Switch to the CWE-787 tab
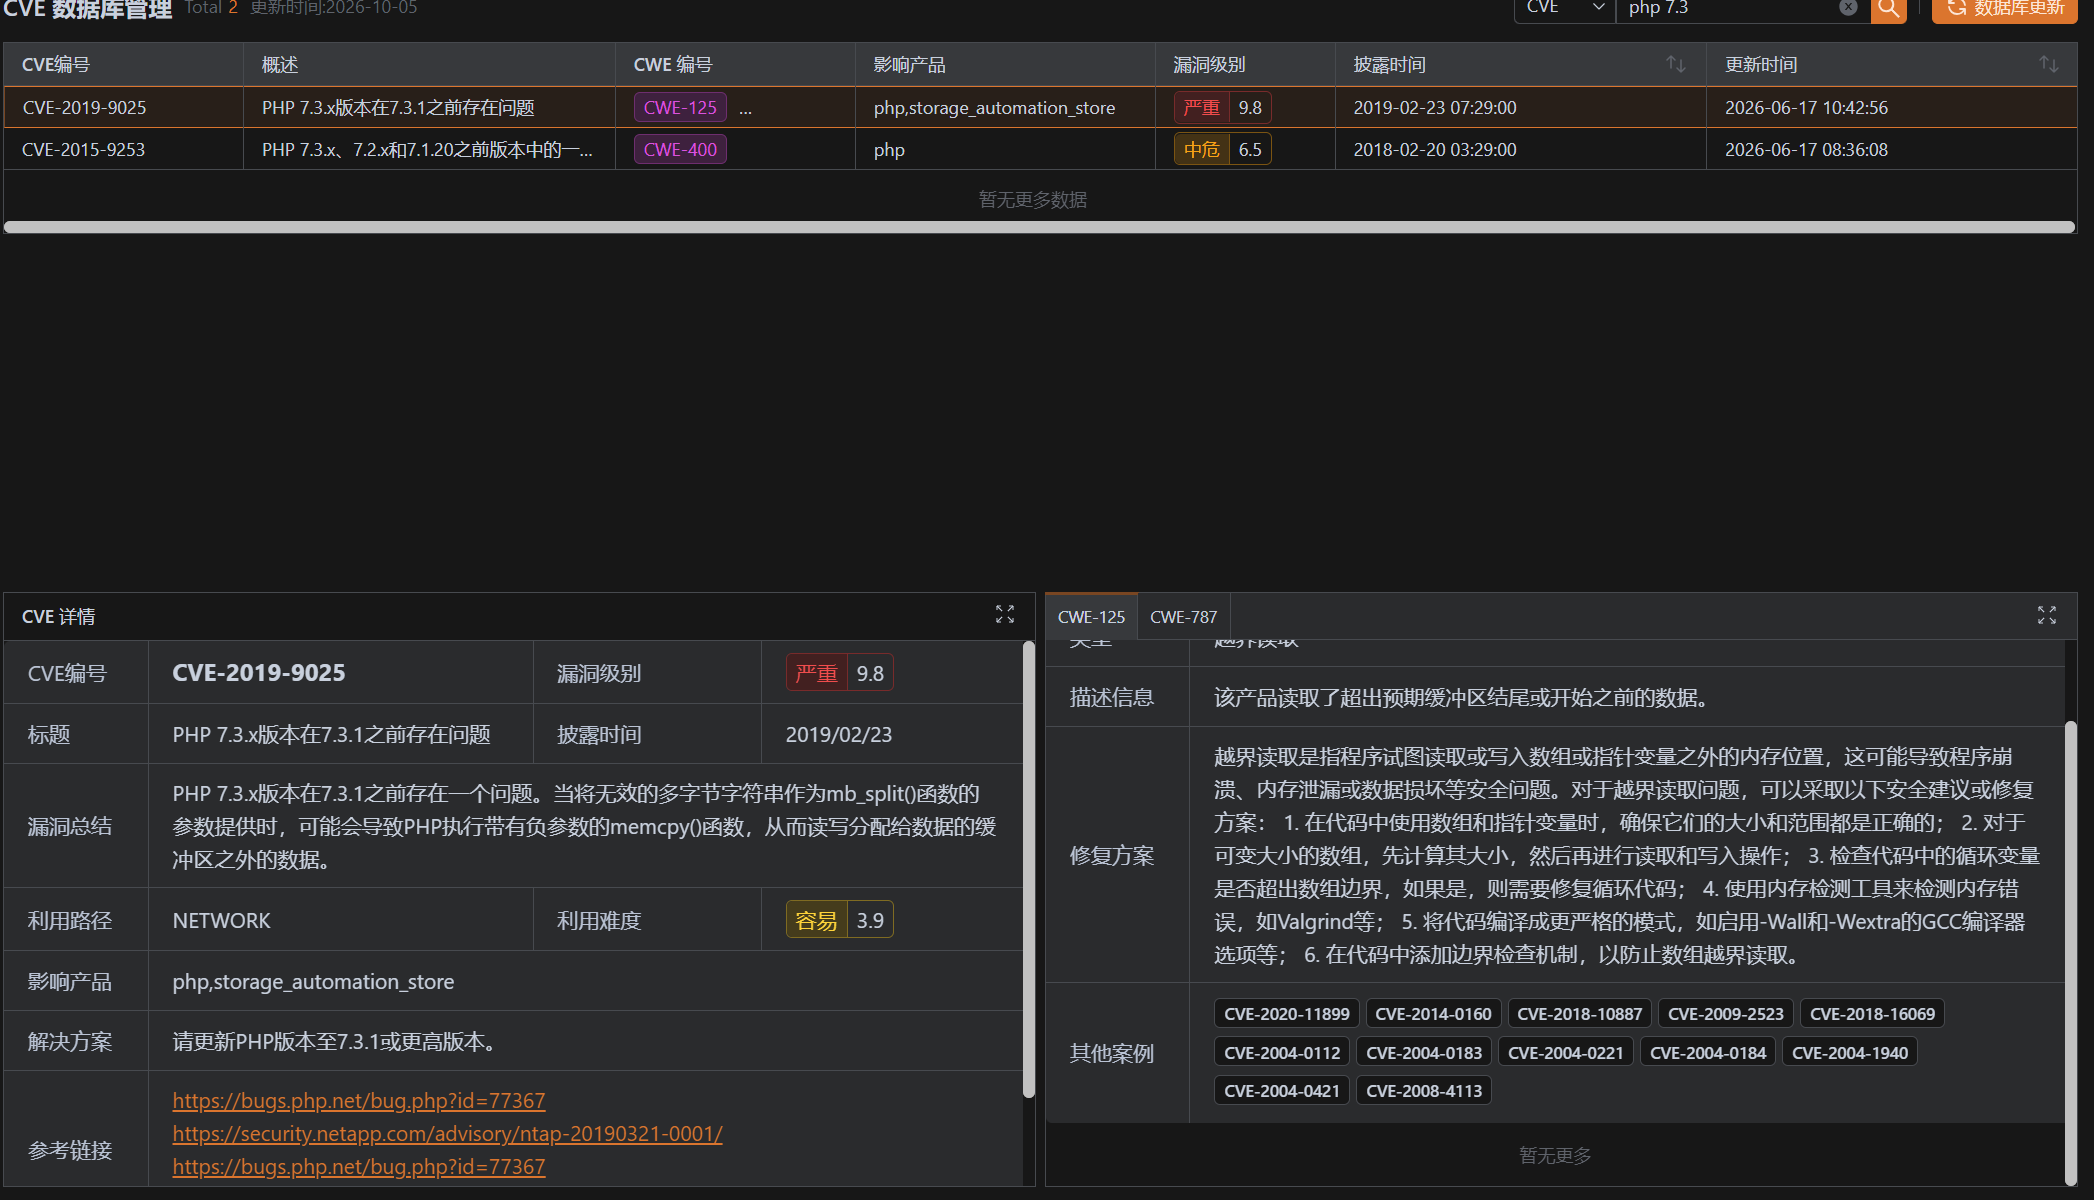Screen dimensions: 2094x1200 (1183, 617)
